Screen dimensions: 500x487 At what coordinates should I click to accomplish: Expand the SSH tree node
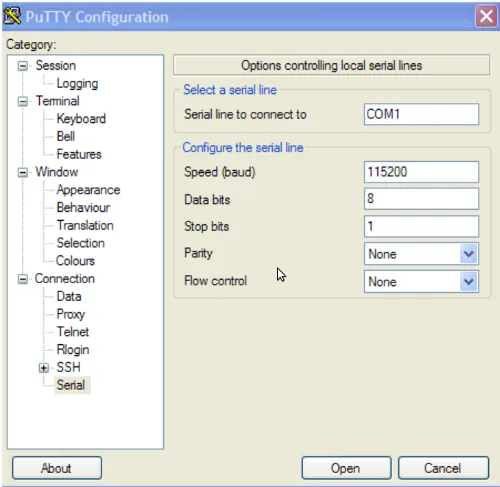point(44,368)
